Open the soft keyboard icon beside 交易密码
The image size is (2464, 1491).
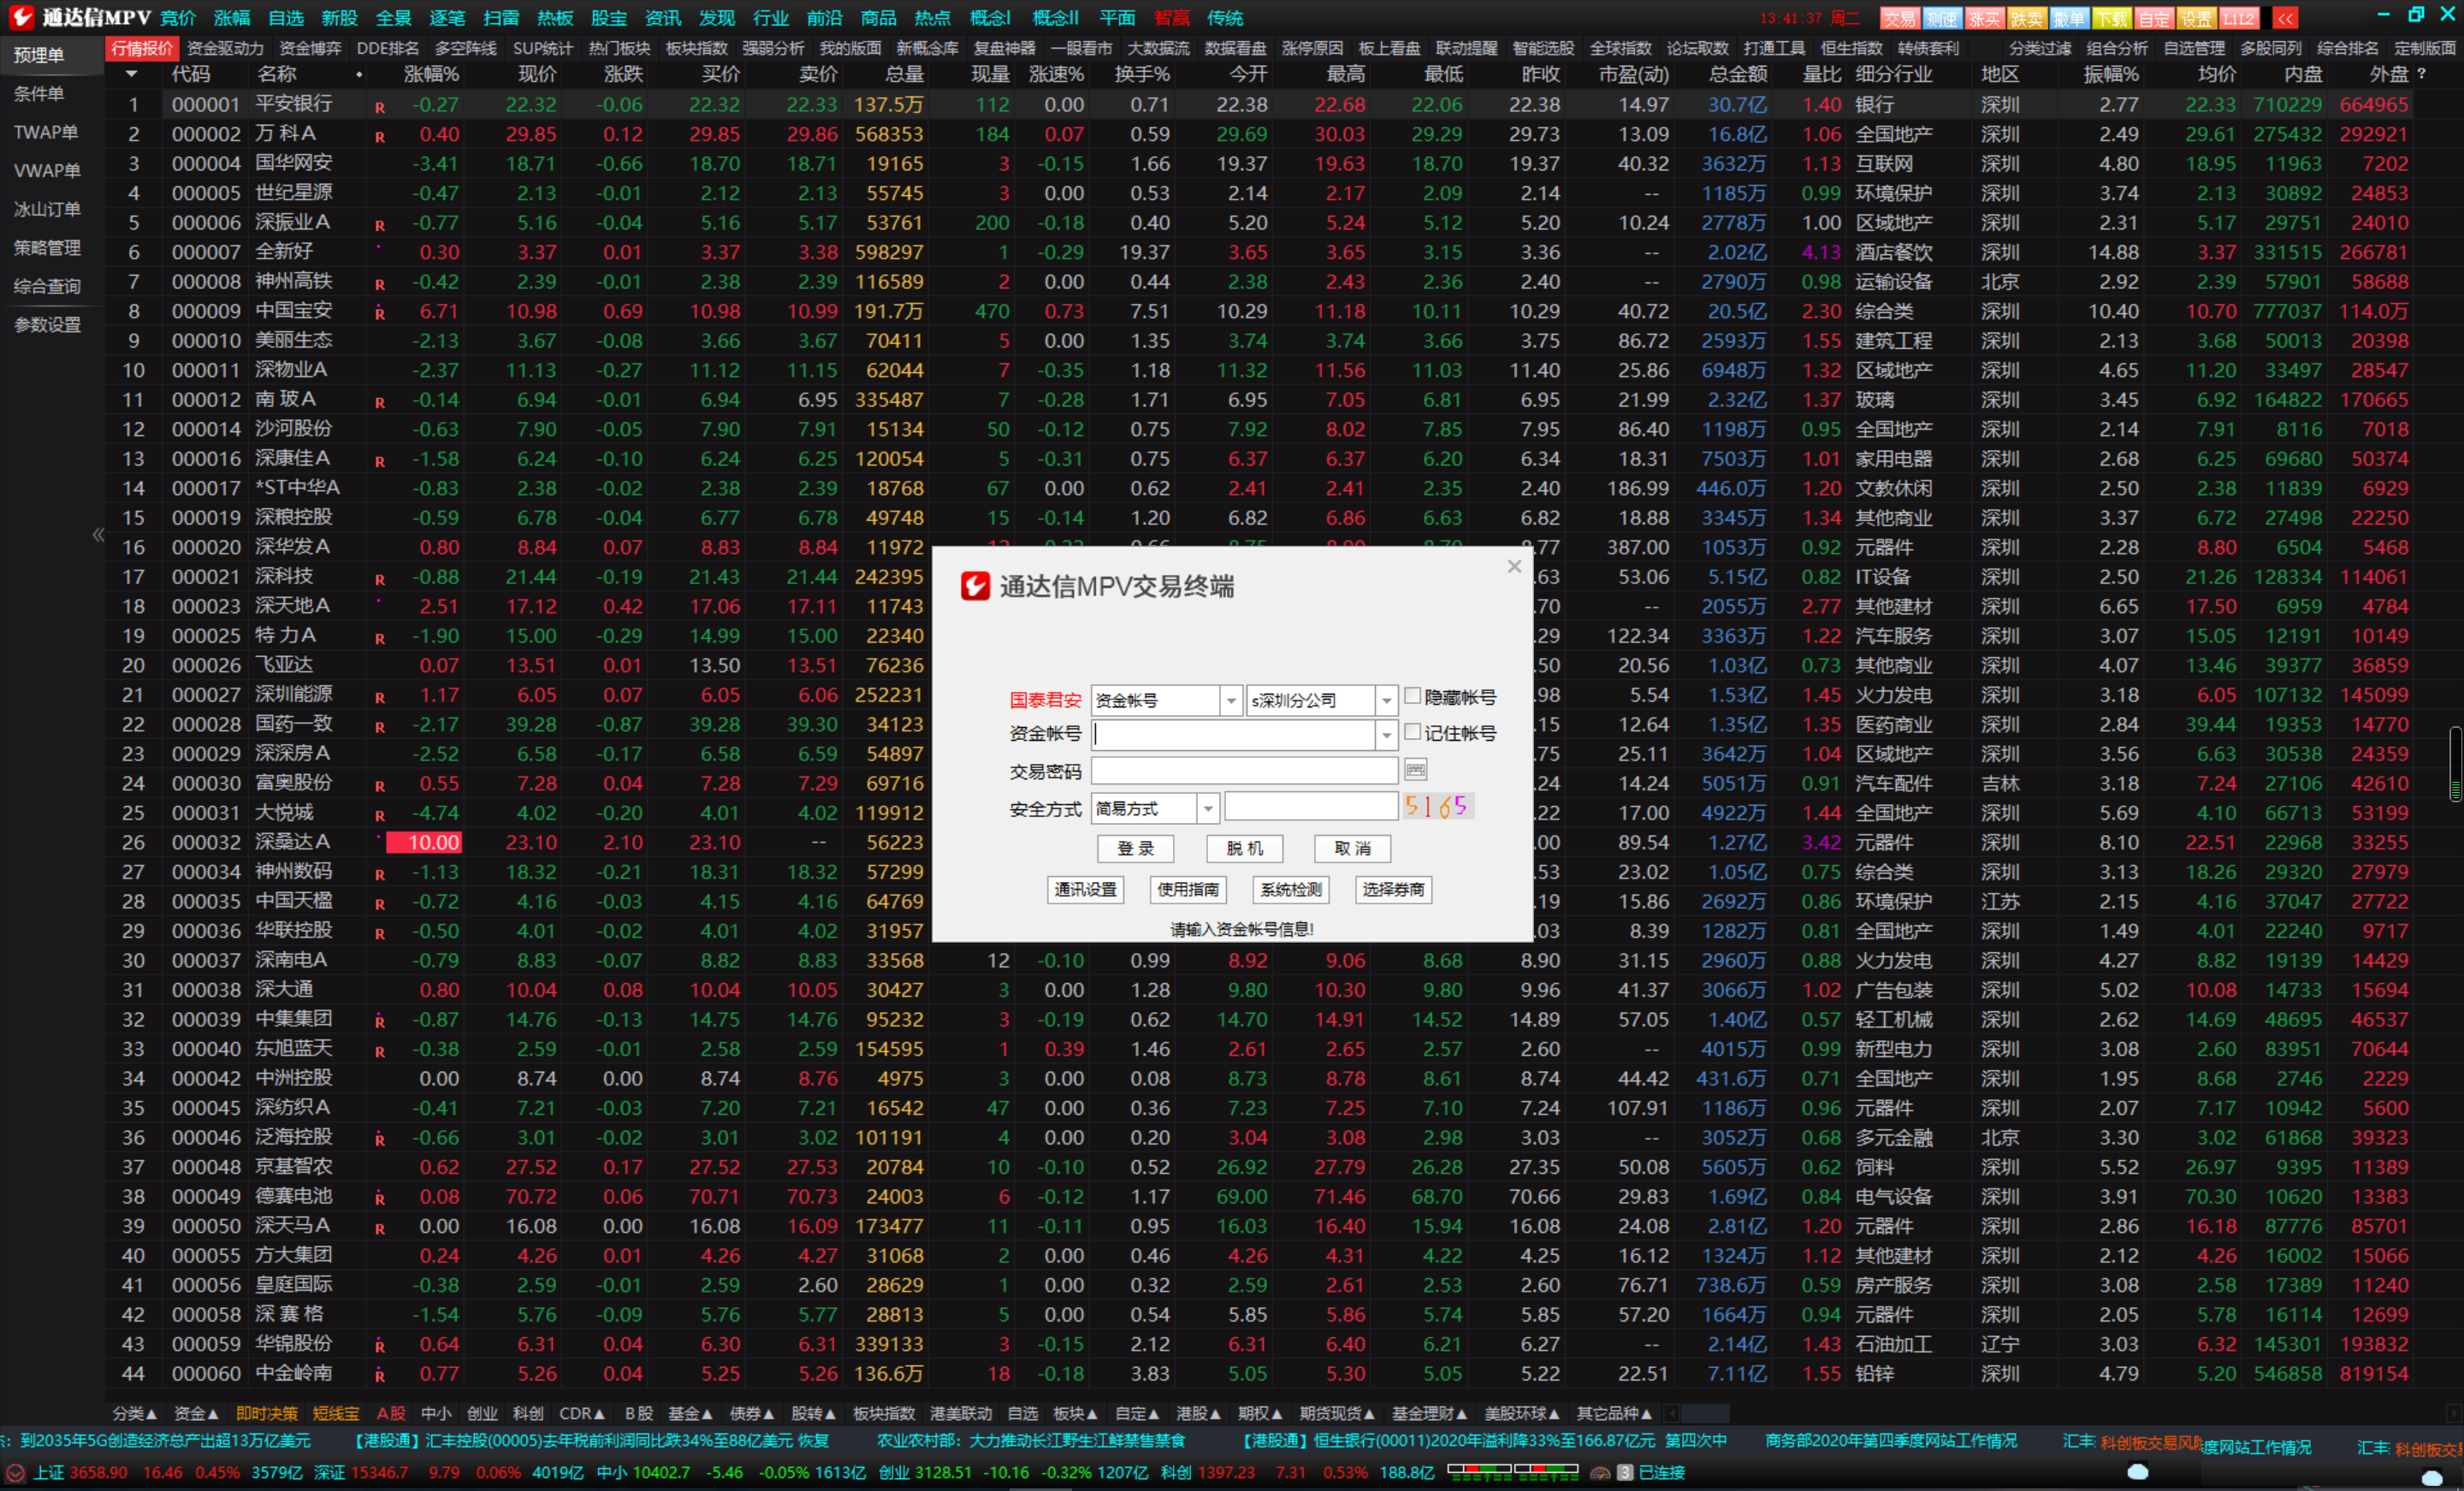(1415, 769)
